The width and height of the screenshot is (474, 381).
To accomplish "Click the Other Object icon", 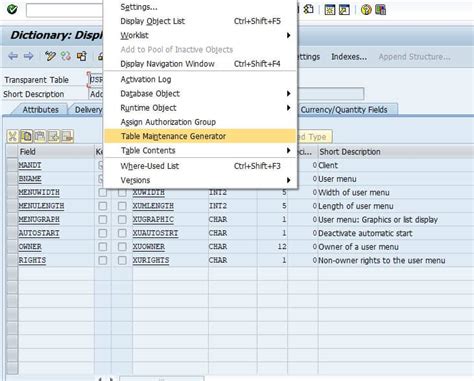I will [x=82, y=56].
